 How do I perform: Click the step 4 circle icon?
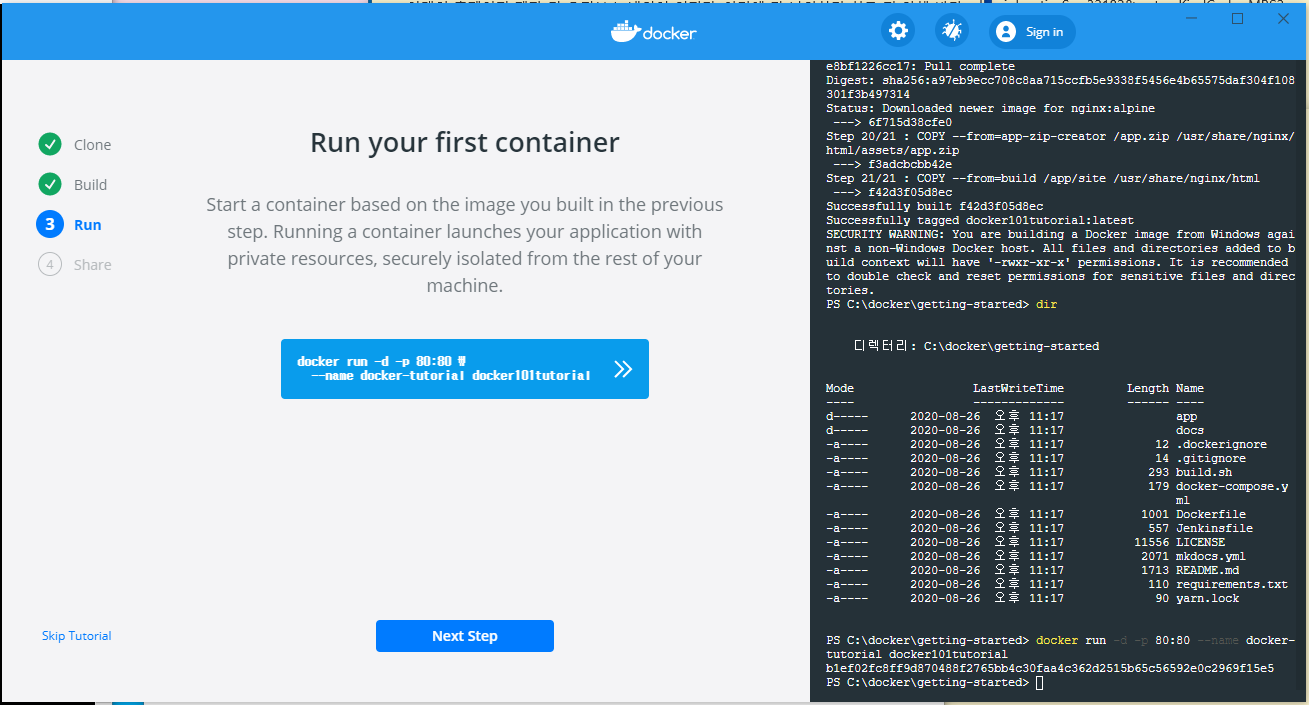click(x=50, y=264)
